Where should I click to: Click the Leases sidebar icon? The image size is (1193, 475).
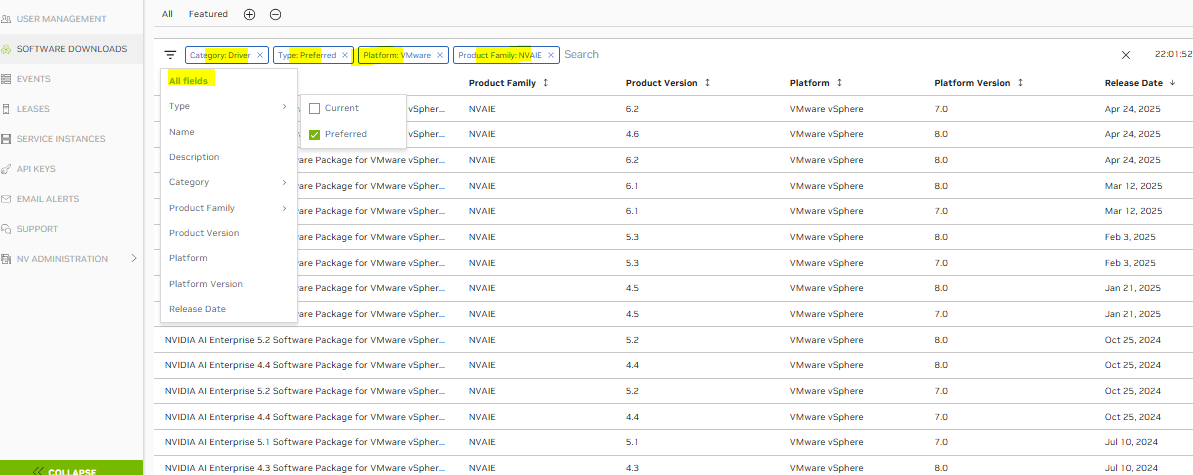coord(6,109)
